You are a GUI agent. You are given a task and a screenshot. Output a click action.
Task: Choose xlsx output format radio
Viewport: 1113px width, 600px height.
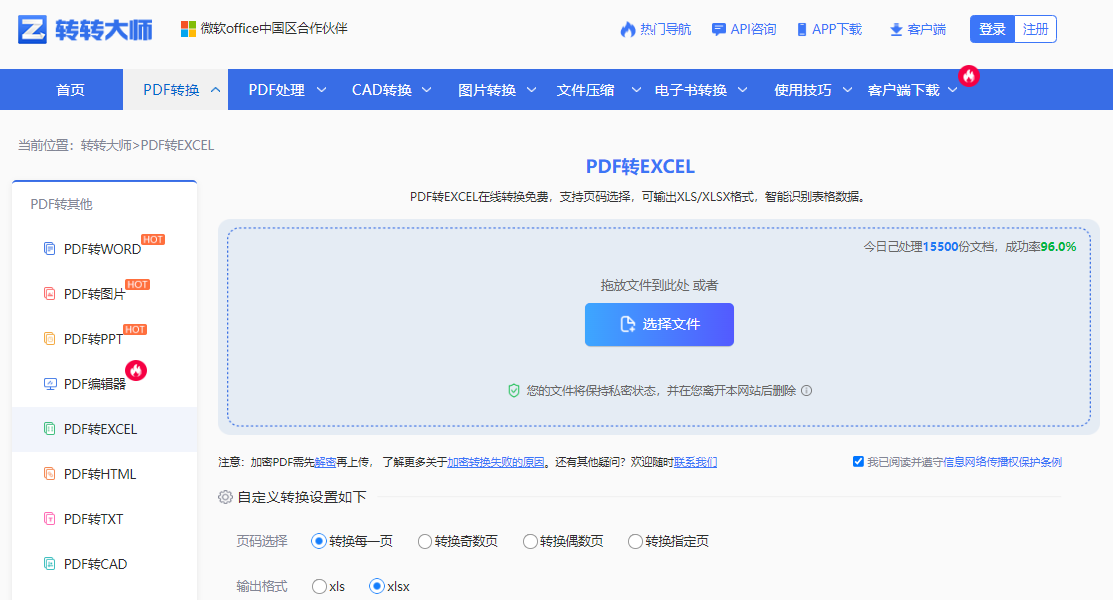[377, 587]
